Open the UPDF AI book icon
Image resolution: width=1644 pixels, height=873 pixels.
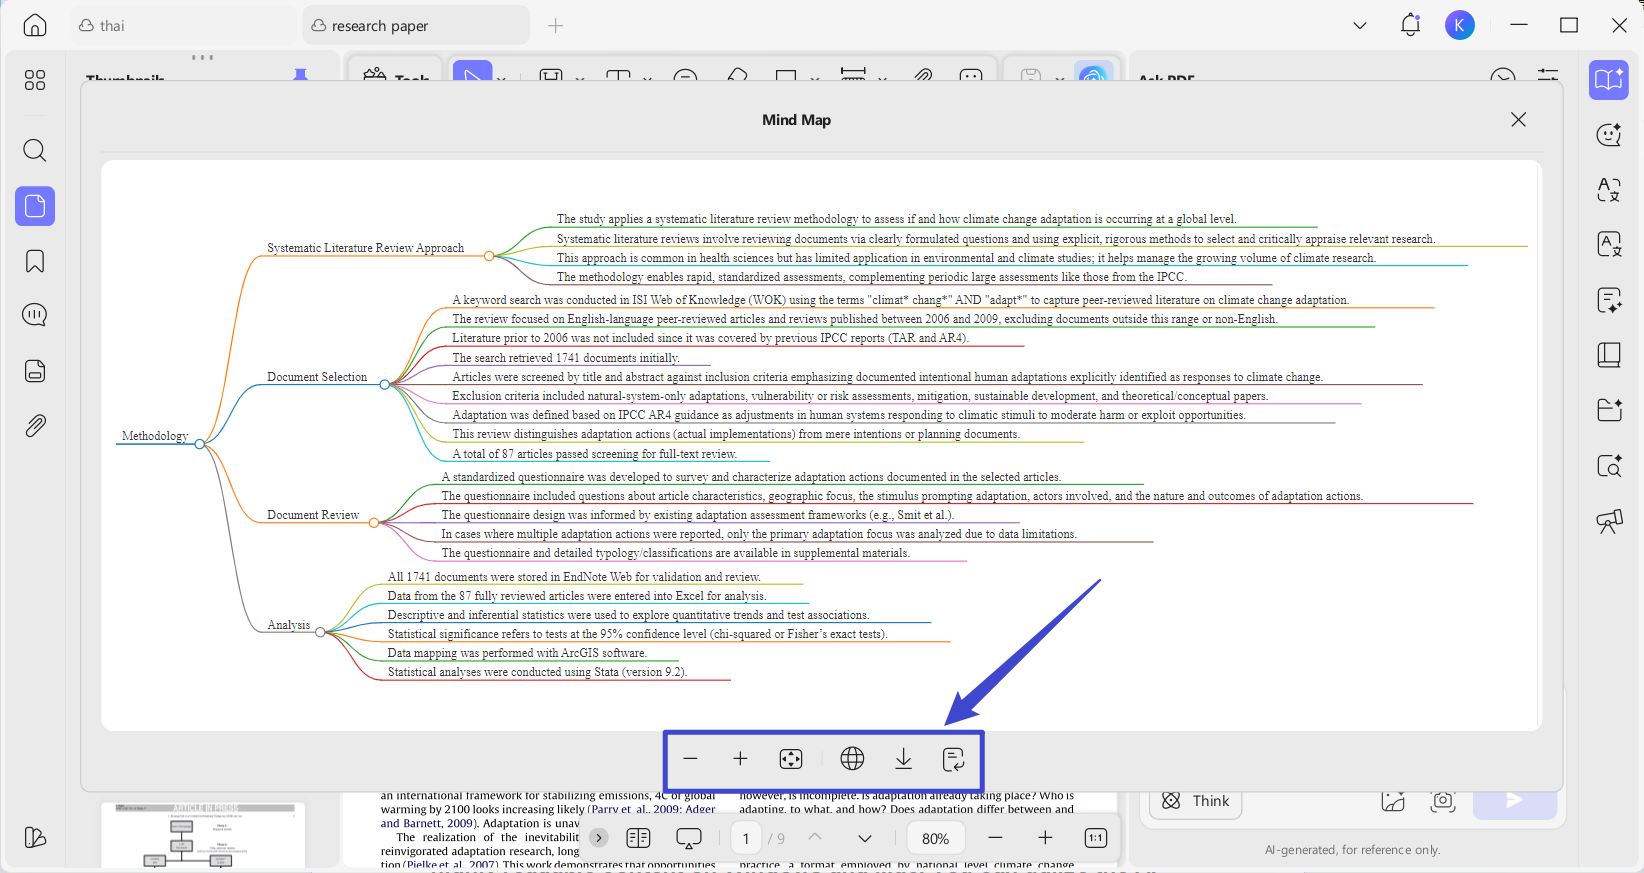coord(1609,80)
